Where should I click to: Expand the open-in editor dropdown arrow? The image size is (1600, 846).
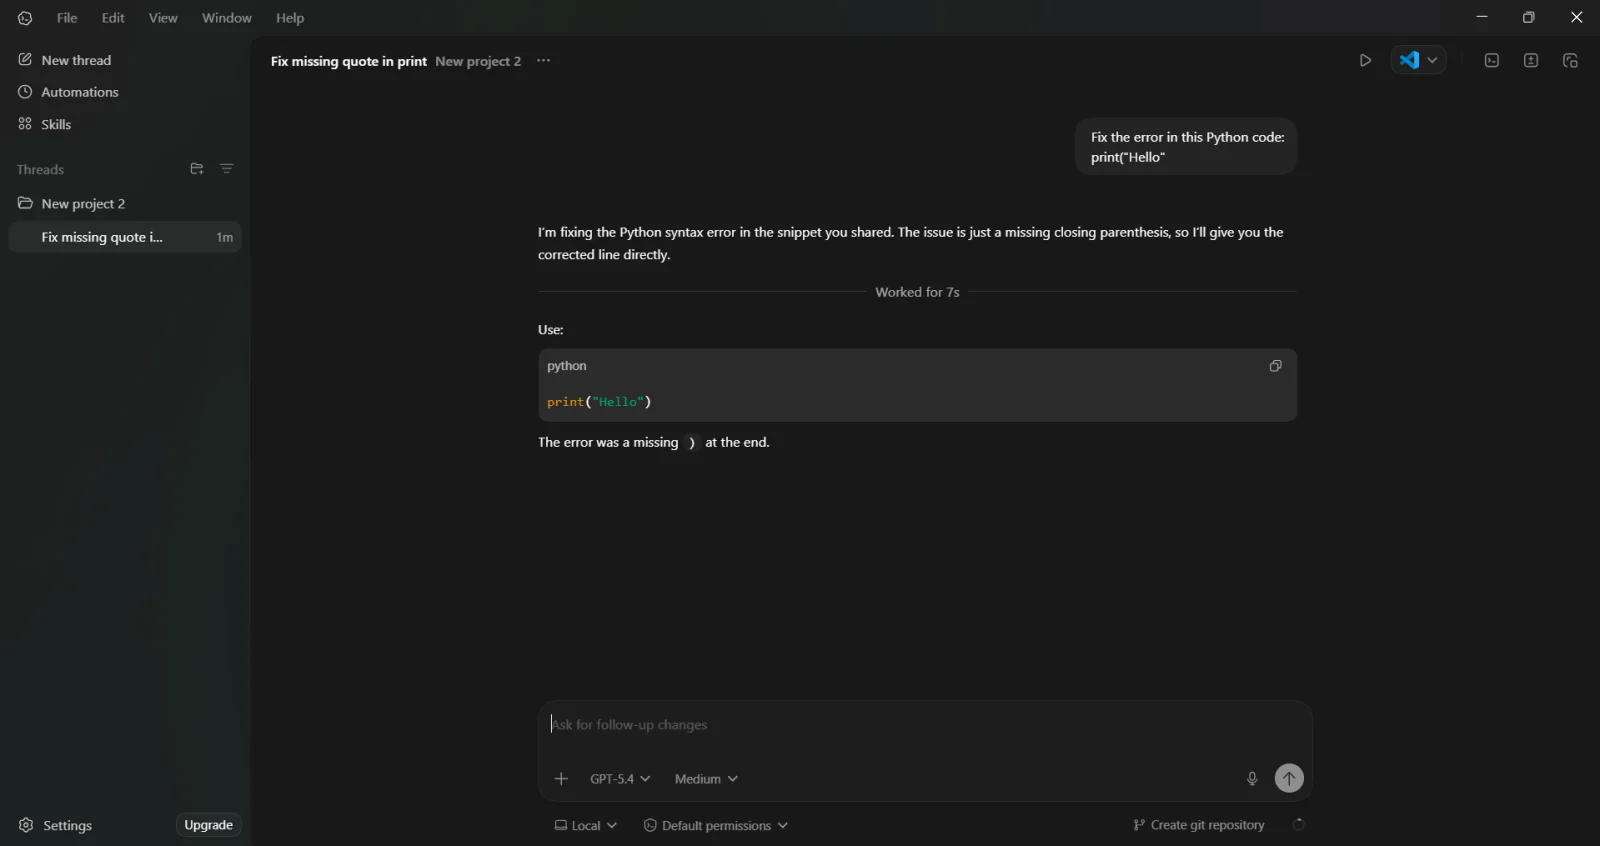tap(1433, 60)
